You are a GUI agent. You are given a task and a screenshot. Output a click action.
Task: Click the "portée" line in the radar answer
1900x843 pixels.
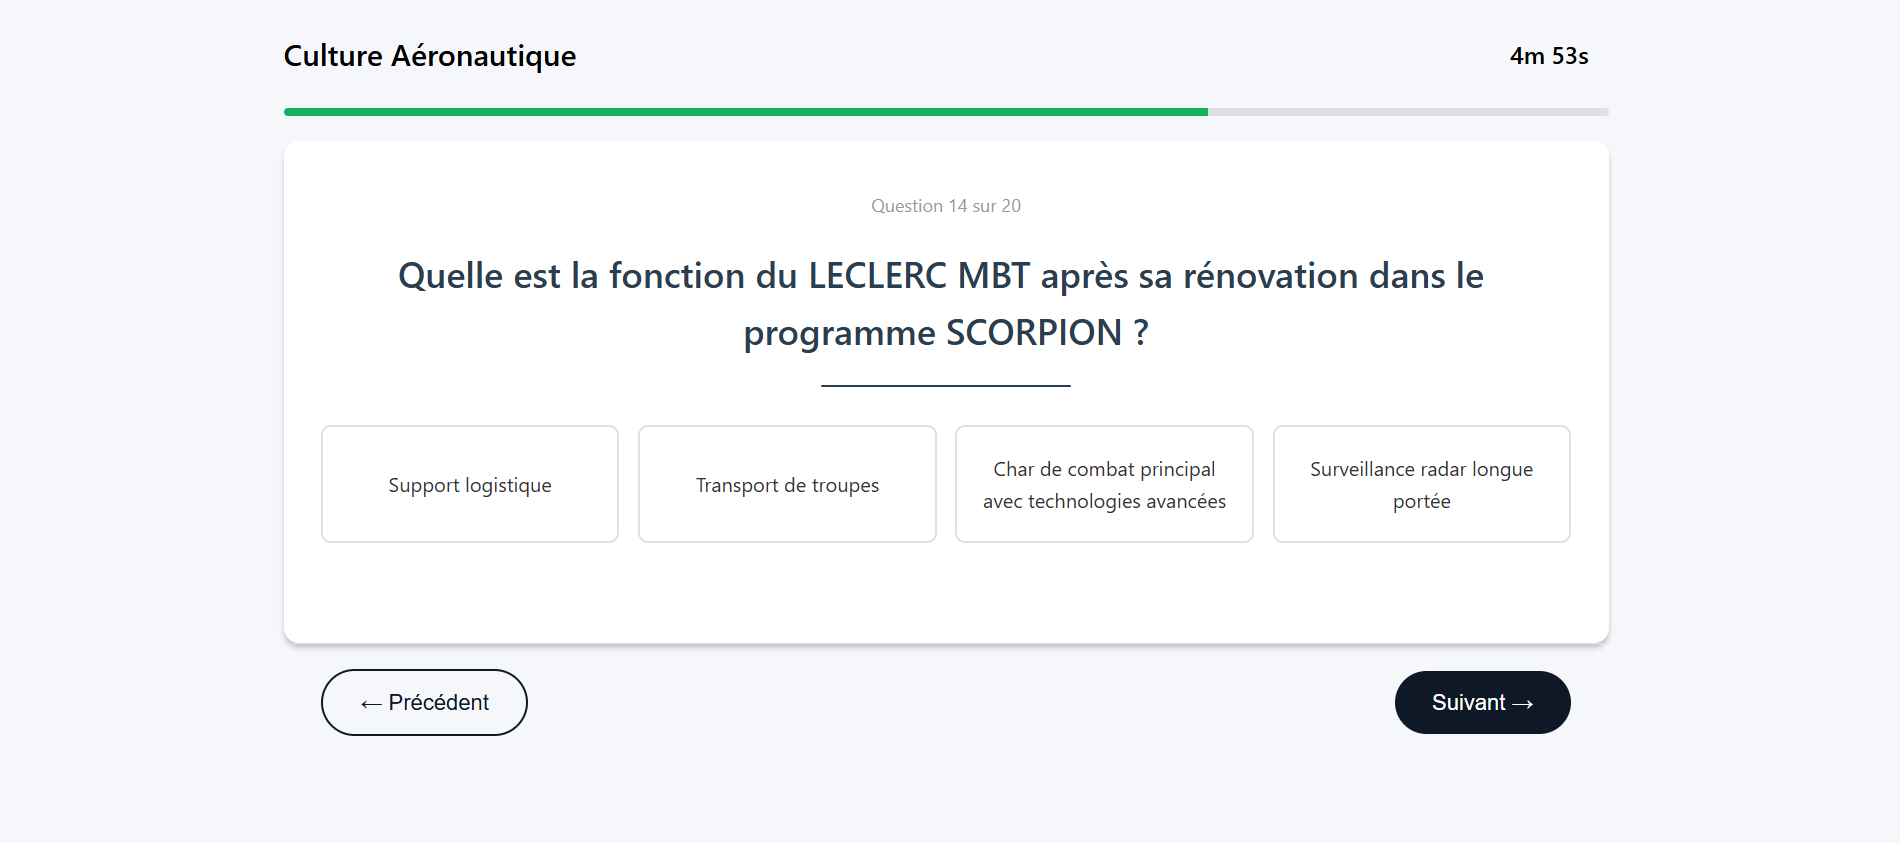click(1421, 502)
